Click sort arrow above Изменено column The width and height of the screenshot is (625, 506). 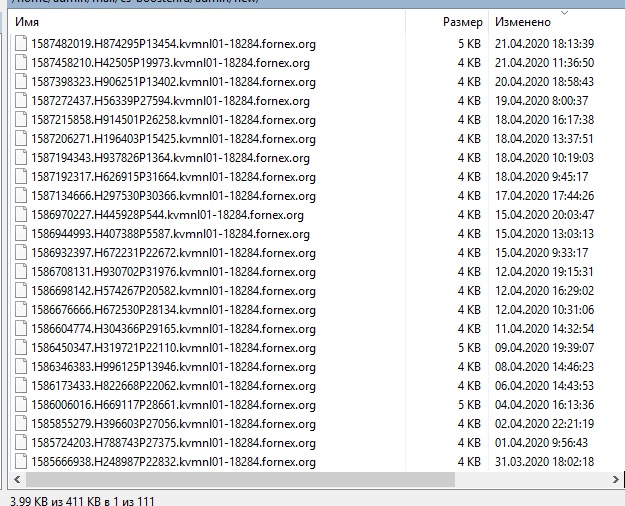(x=564, y=13)
